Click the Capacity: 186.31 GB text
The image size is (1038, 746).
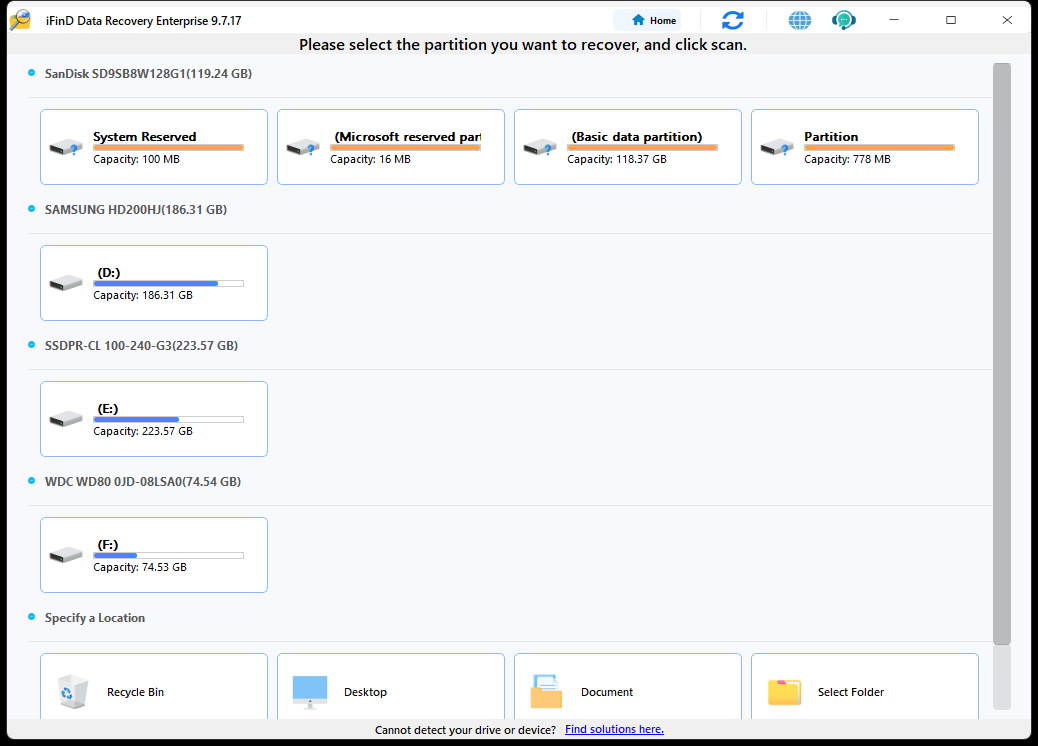pyautogui.click(x=143, y=295)
